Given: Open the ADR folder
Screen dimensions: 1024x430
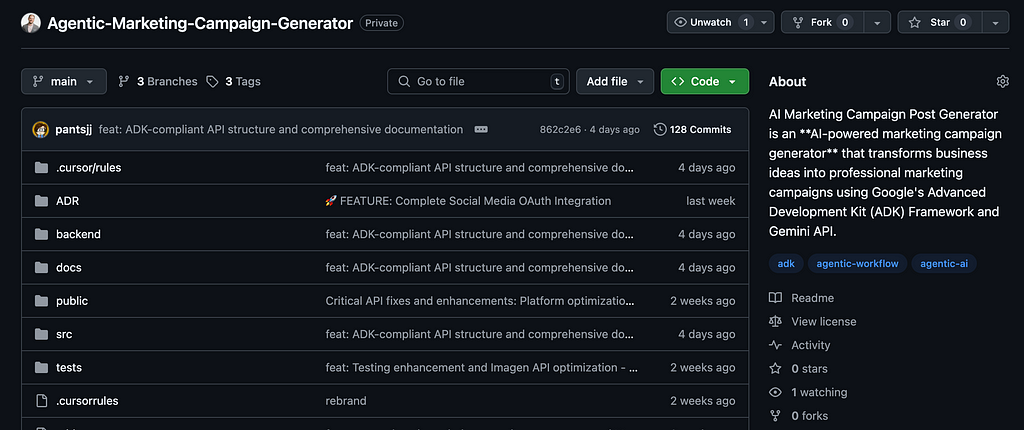Looking at the screenshot, I should click(67, 201).
